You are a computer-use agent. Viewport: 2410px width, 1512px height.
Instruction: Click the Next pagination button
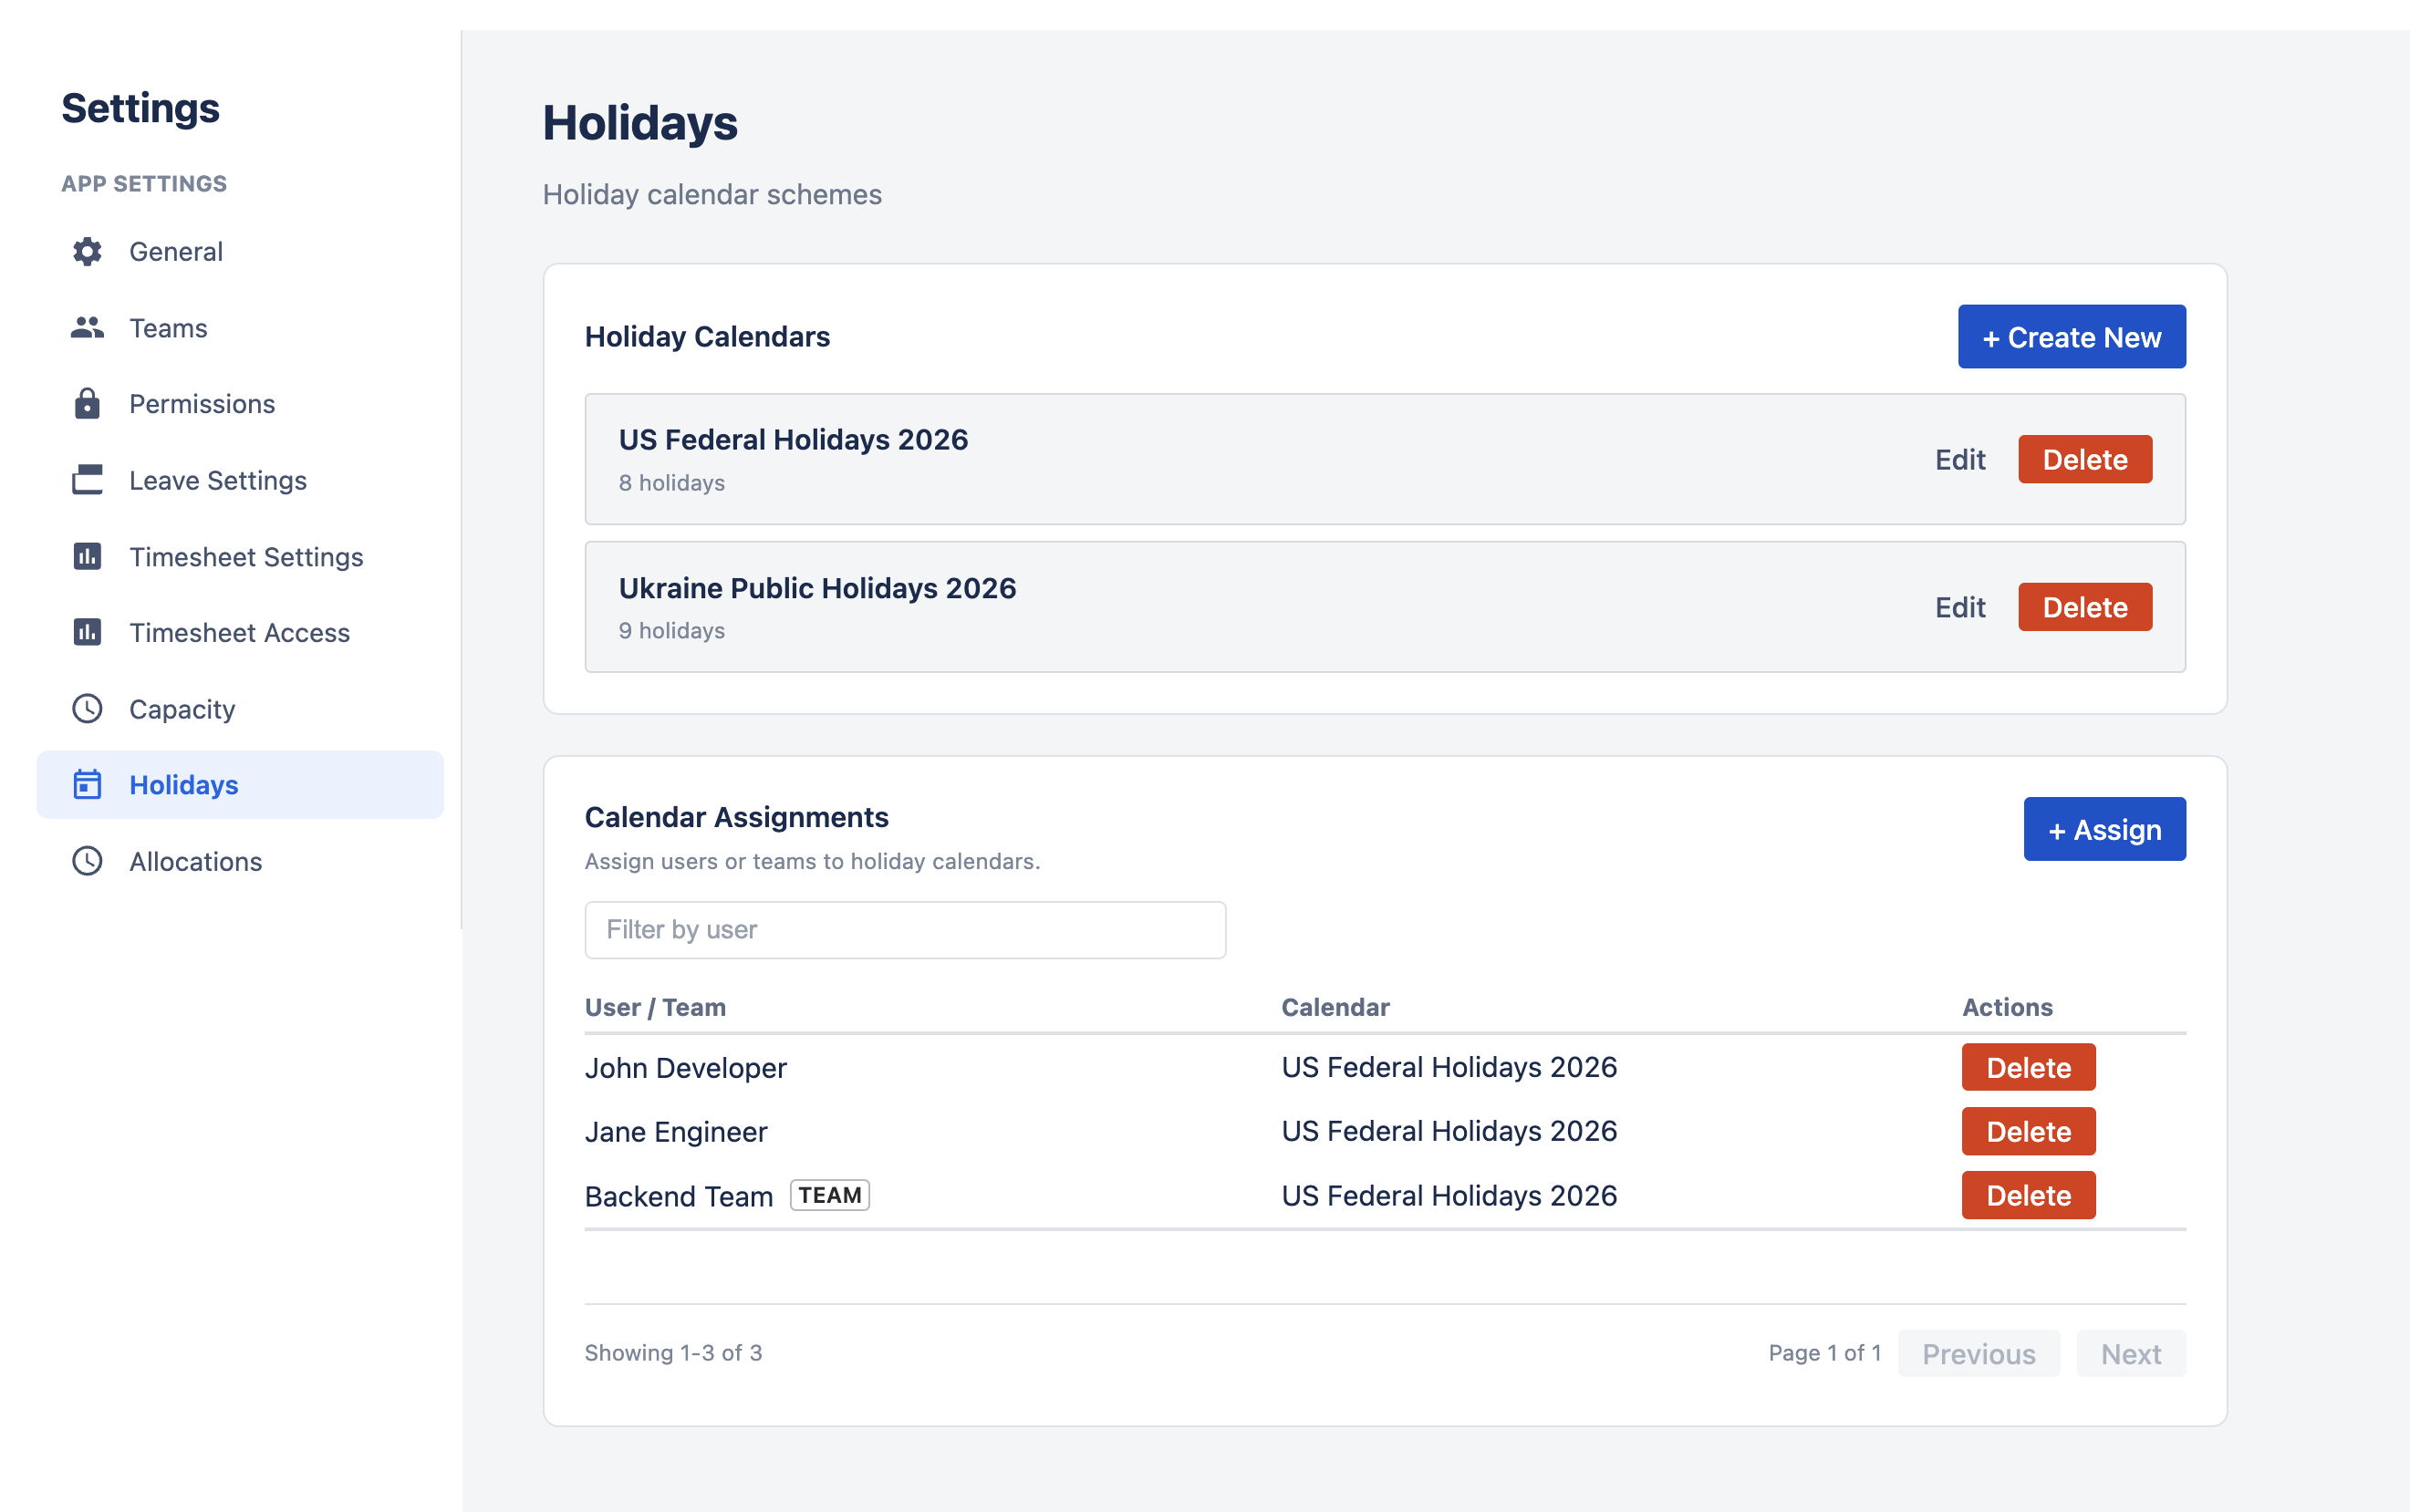pos(2131,1353)
